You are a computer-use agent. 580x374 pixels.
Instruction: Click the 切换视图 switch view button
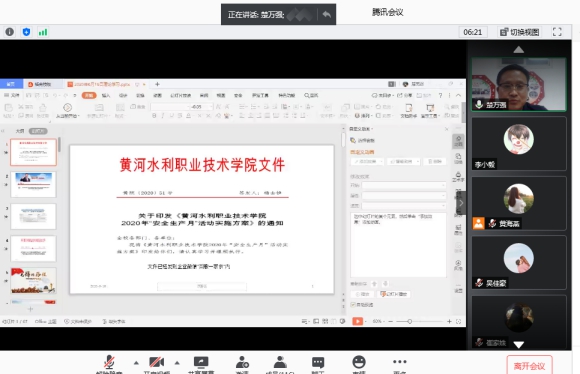tap(520, 32)
